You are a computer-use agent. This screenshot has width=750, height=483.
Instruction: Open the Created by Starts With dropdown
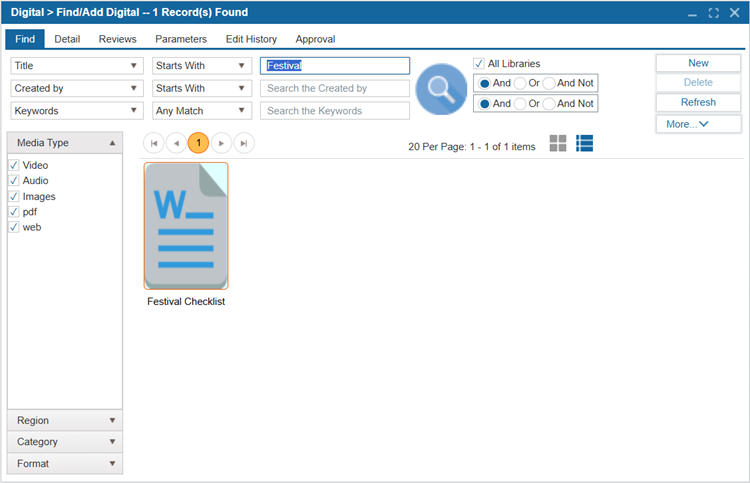pos(202,88)
